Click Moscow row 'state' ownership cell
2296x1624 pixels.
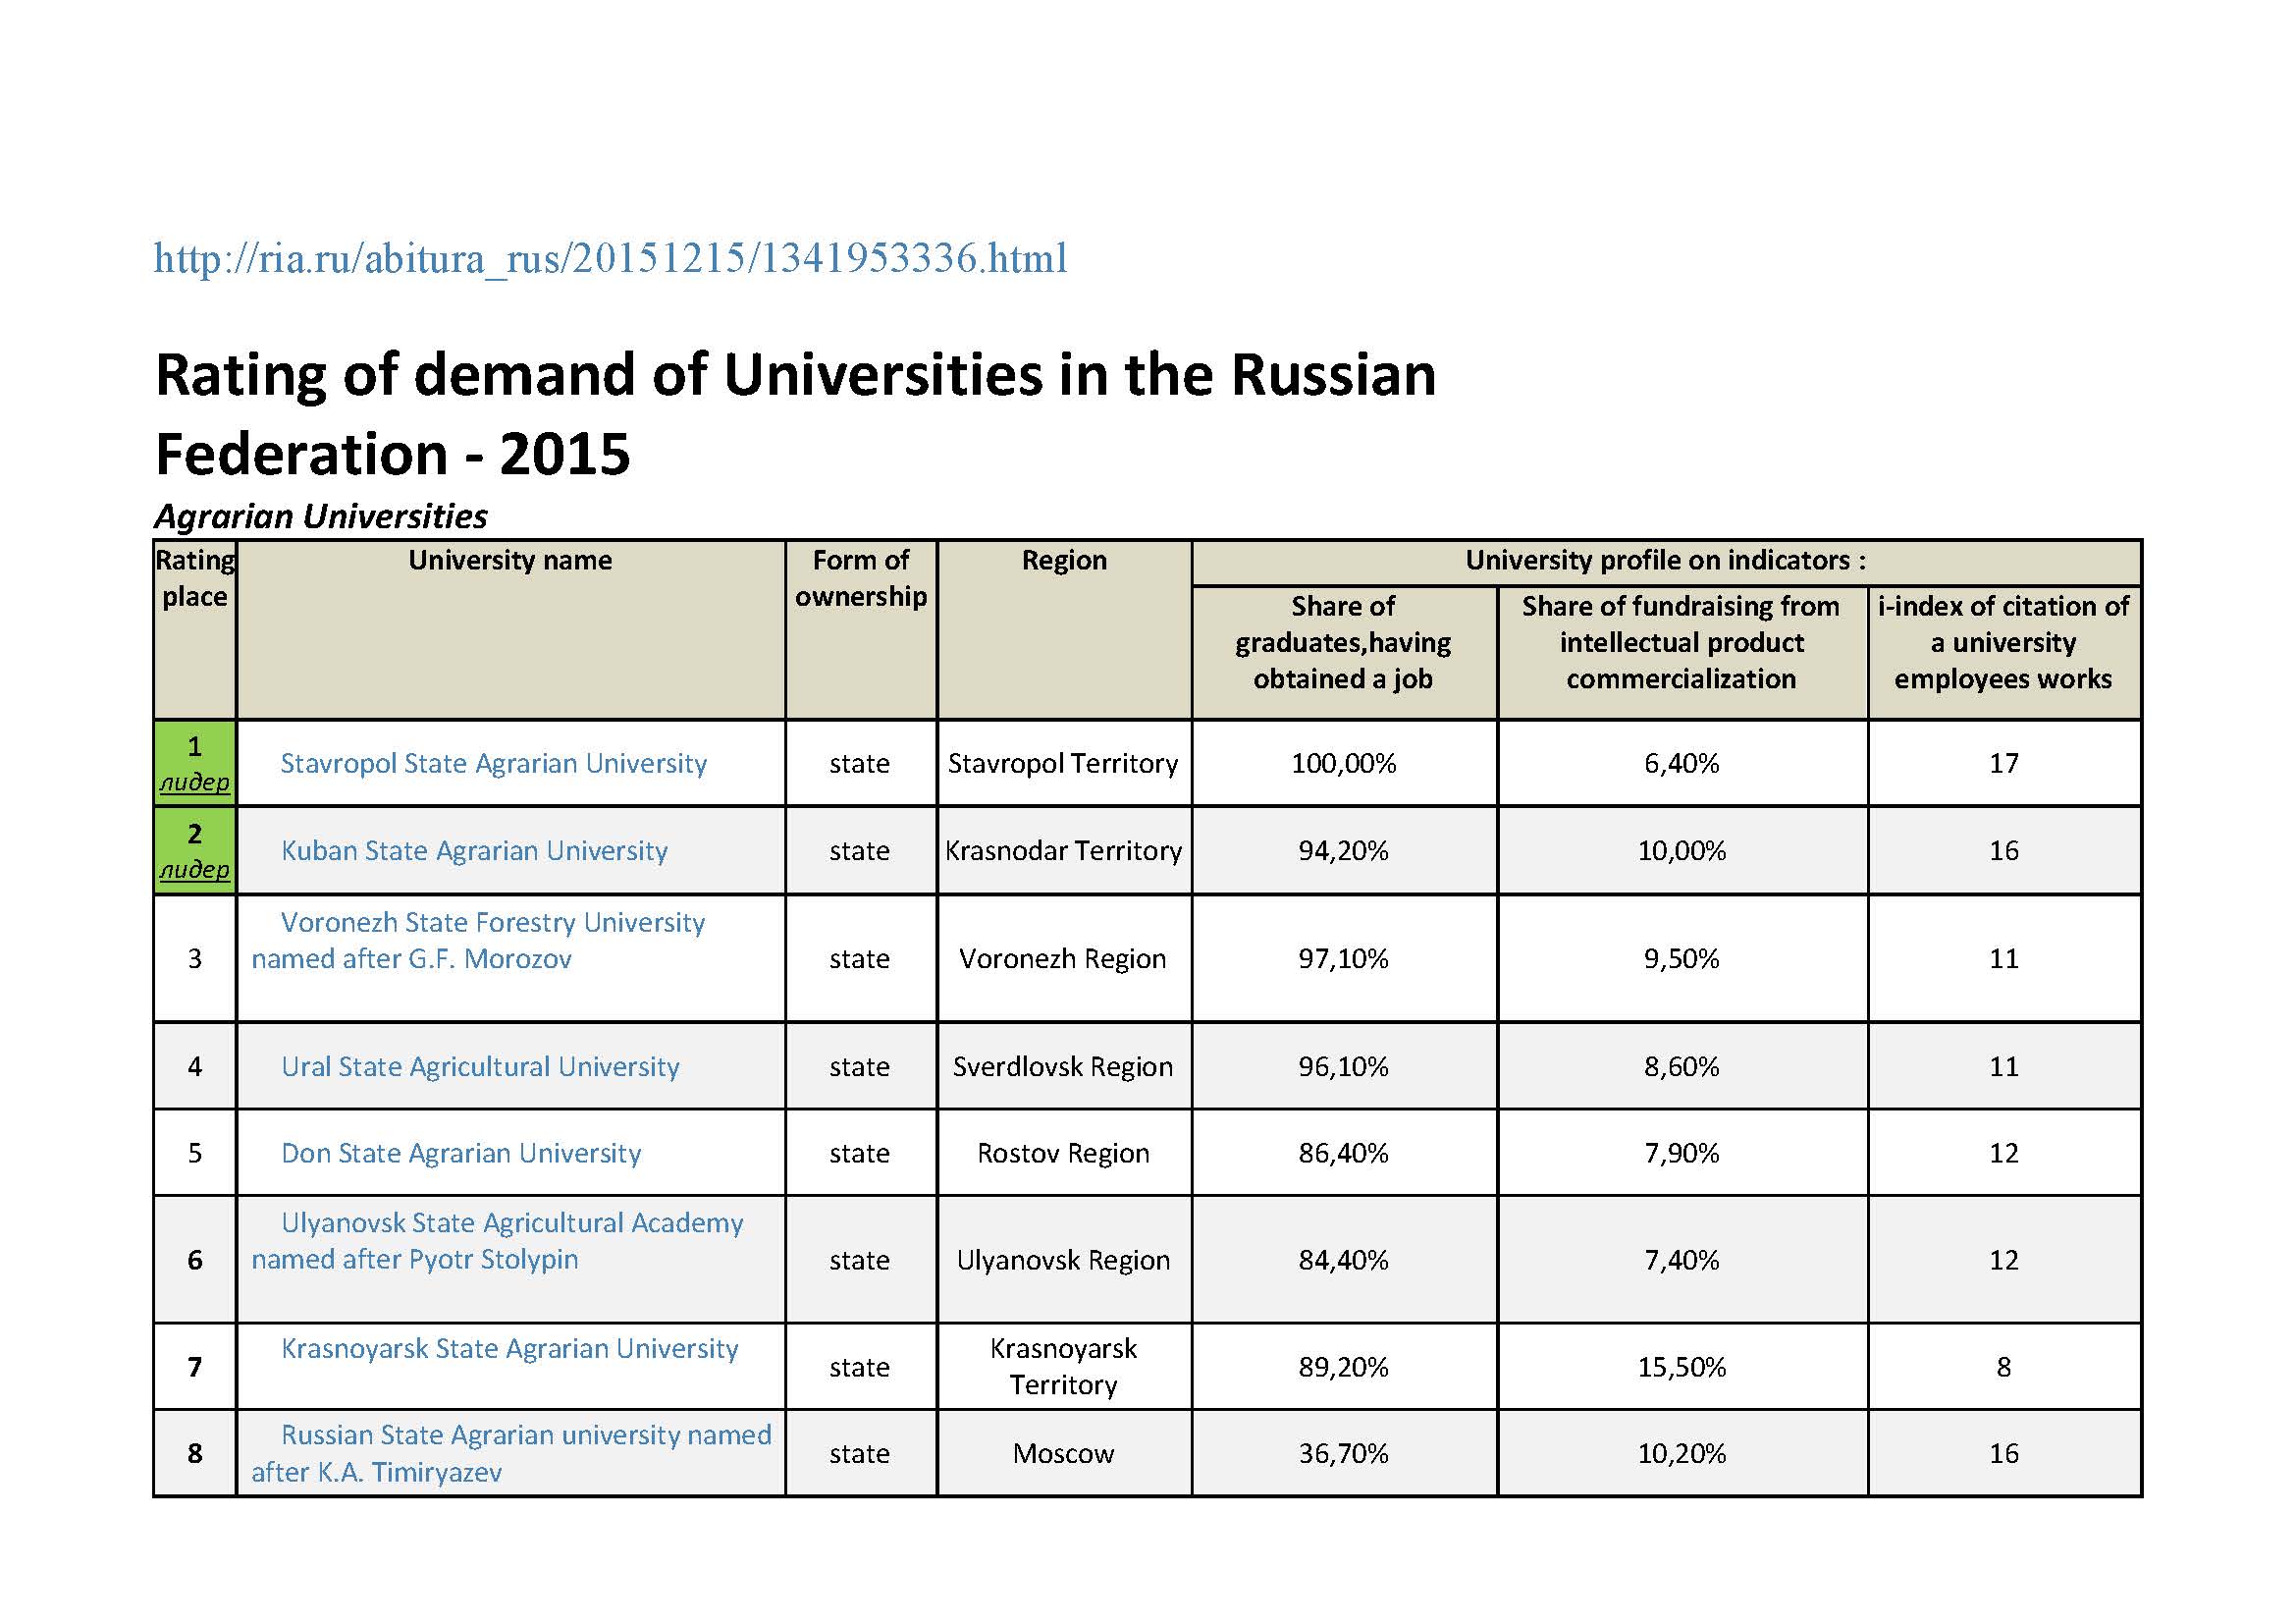point(859,1453)
